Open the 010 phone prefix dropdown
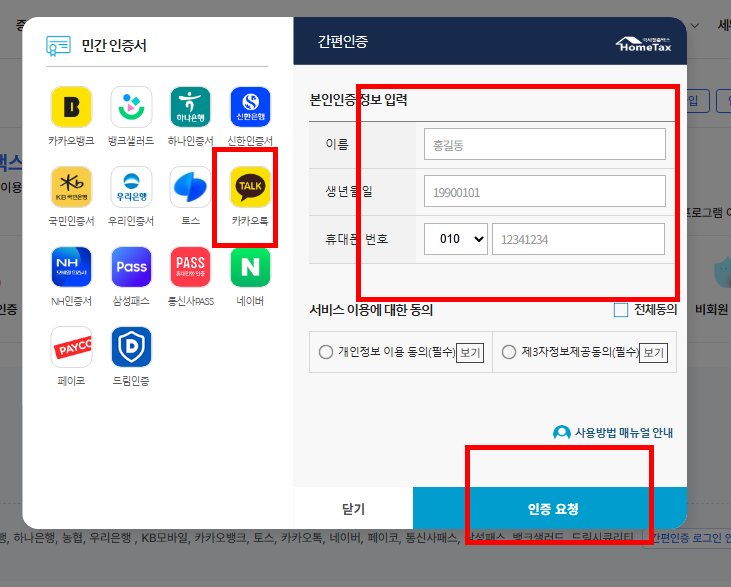 pyautogui.click(x=455, y=239)
